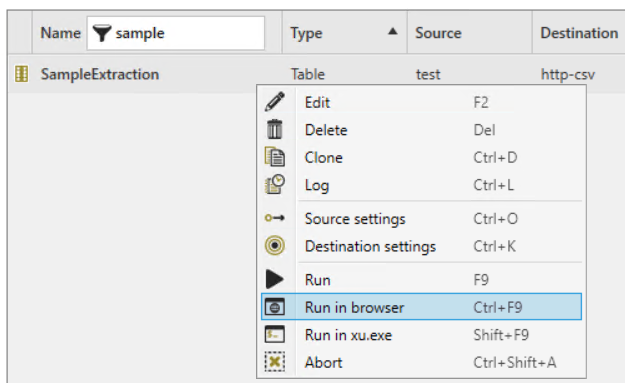
Task: Click the play triangle icon beside Run
Action: tap(275, 279)
